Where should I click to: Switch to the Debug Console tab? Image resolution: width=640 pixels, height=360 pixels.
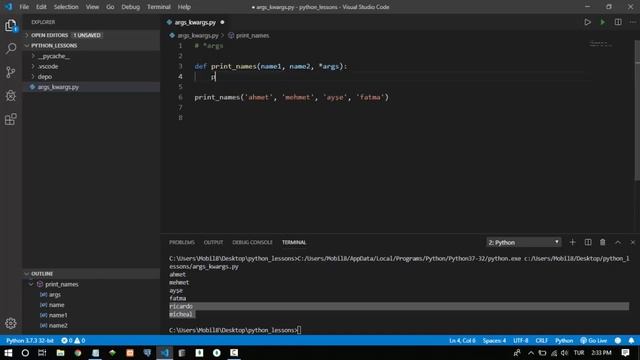252,242
